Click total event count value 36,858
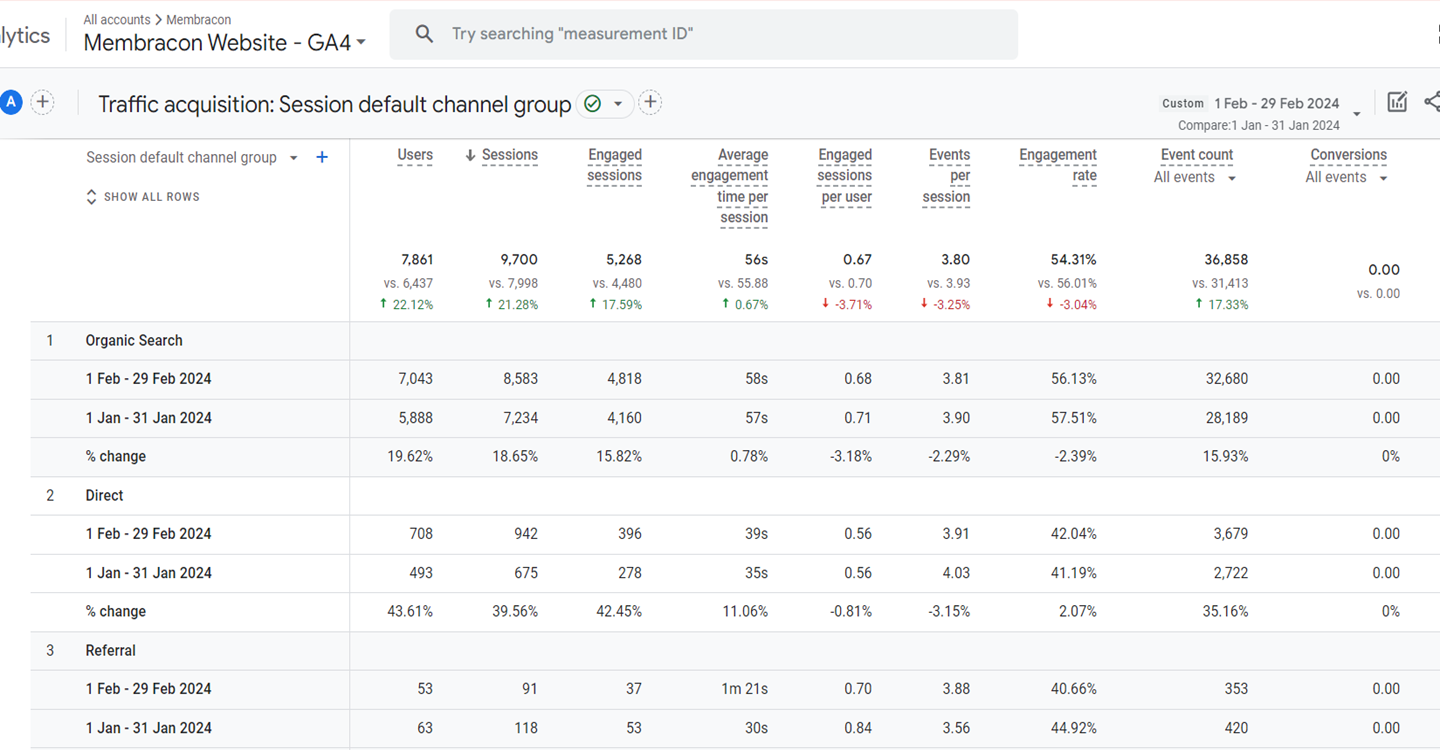 click(1226, 259)
